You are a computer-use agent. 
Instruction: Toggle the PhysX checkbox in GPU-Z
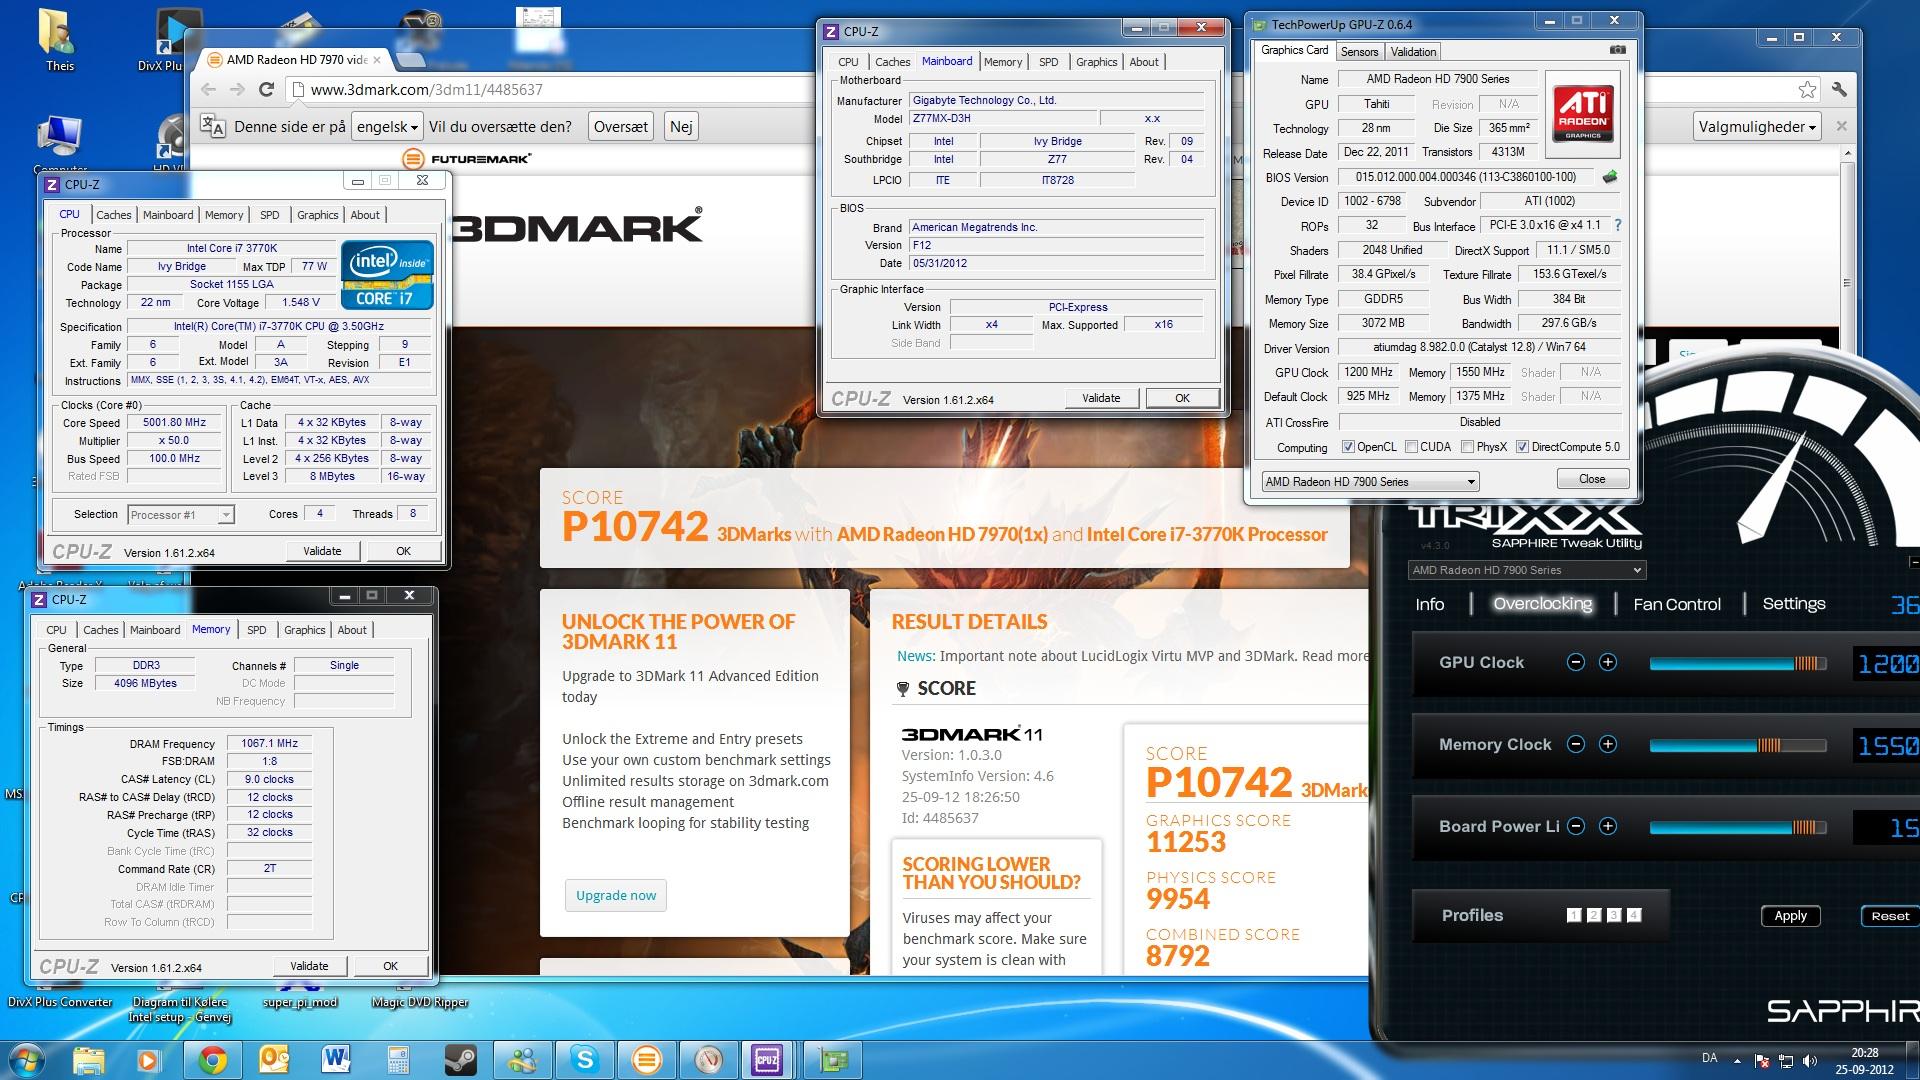tap(1467, 447)
